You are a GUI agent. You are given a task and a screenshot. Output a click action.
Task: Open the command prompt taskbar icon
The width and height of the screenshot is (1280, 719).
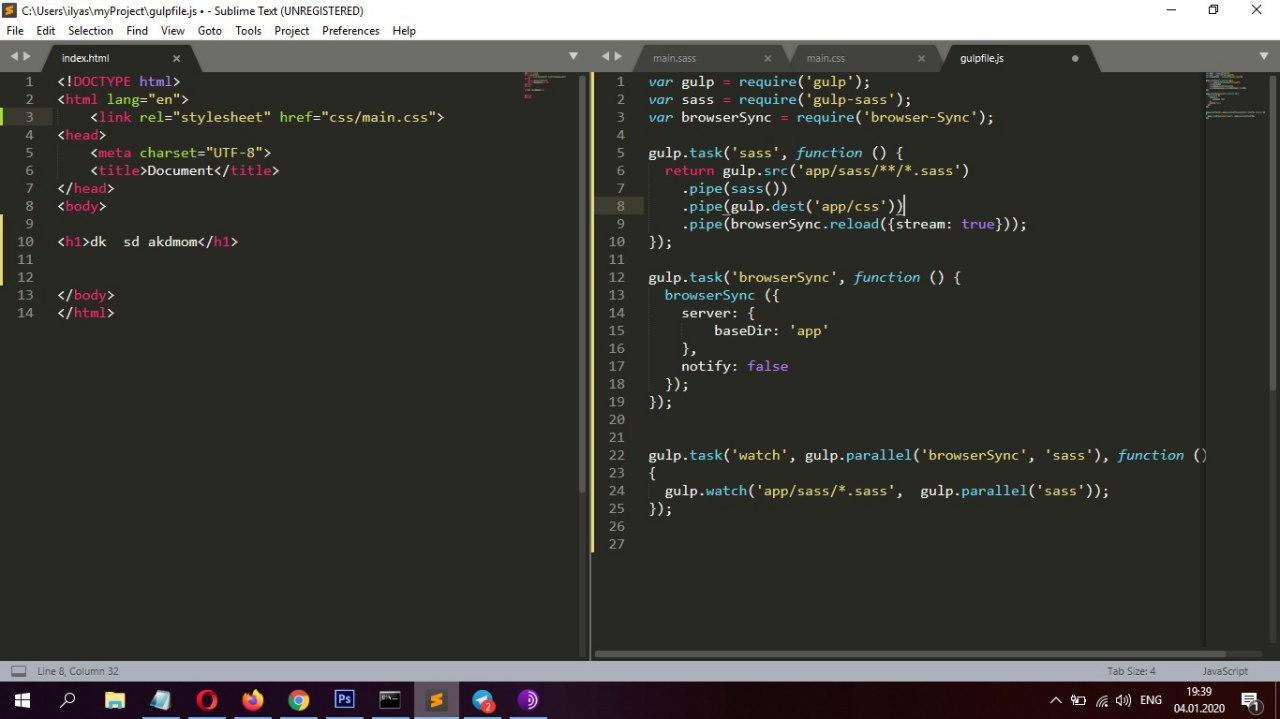(391, 700)
